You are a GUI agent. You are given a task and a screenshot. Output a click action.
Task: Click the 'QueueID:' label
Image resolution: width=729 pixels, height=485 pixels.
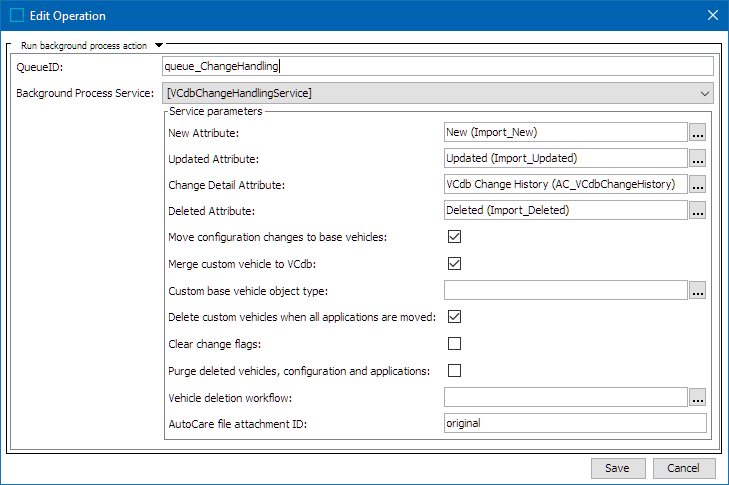coord(40,67)
